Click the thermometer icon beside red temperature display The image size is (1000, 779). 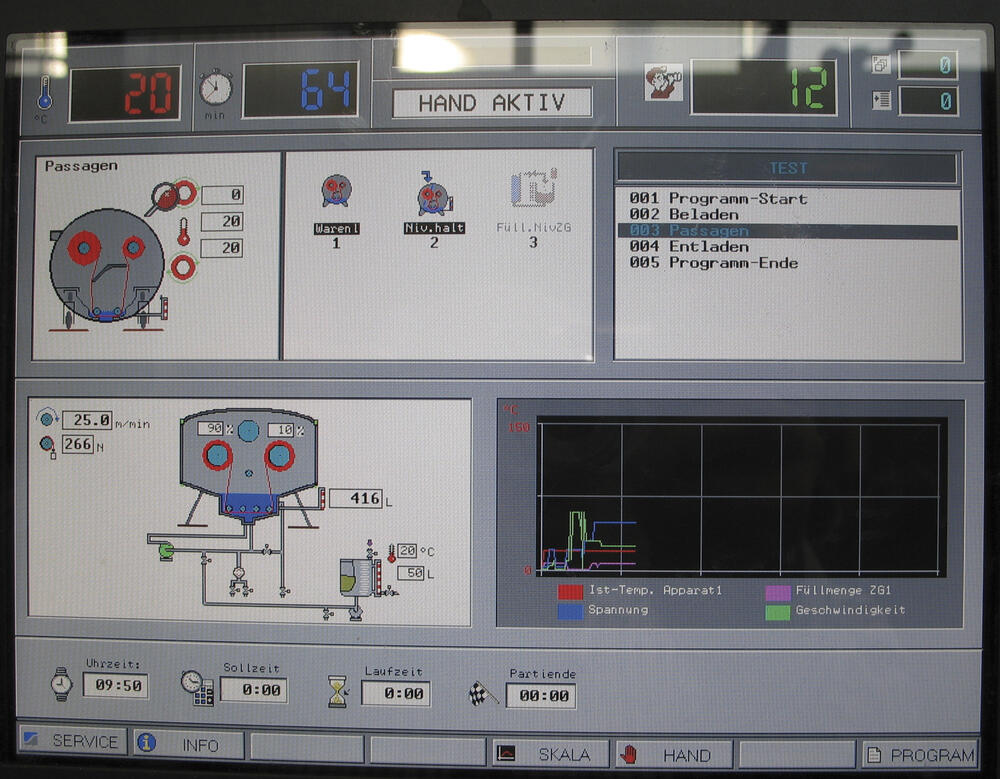[44, 94]
